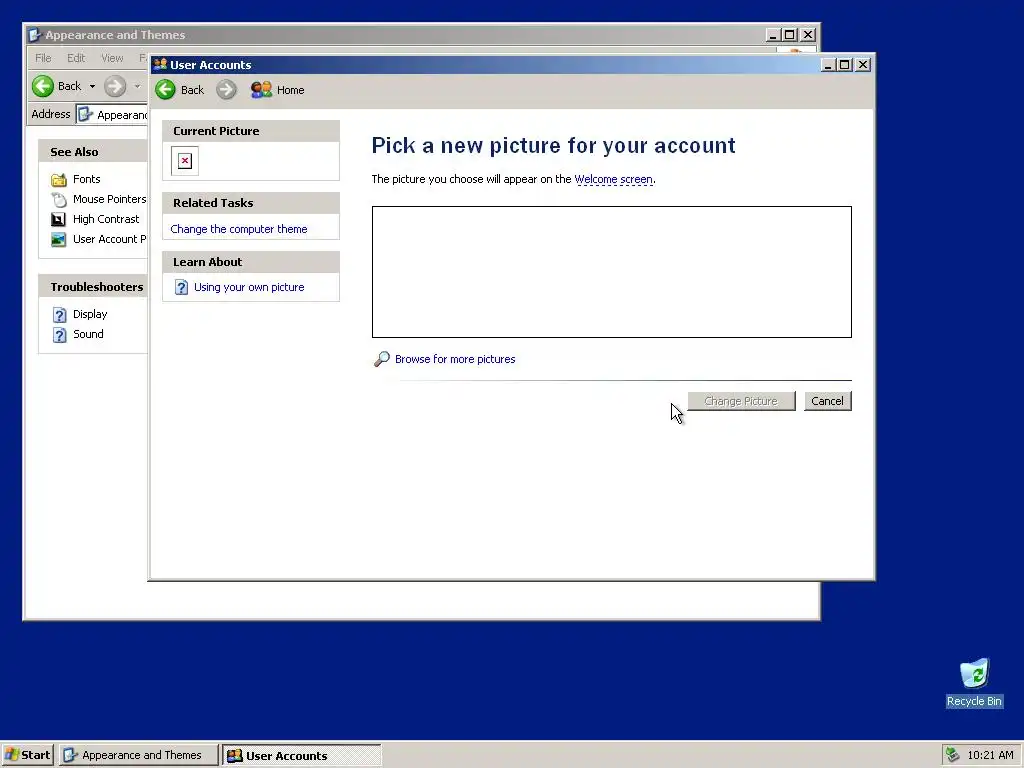The height and width of the screenshot is (768, 1024).
Task: Cancel picking a new picture
Action: tap(827, 401)
